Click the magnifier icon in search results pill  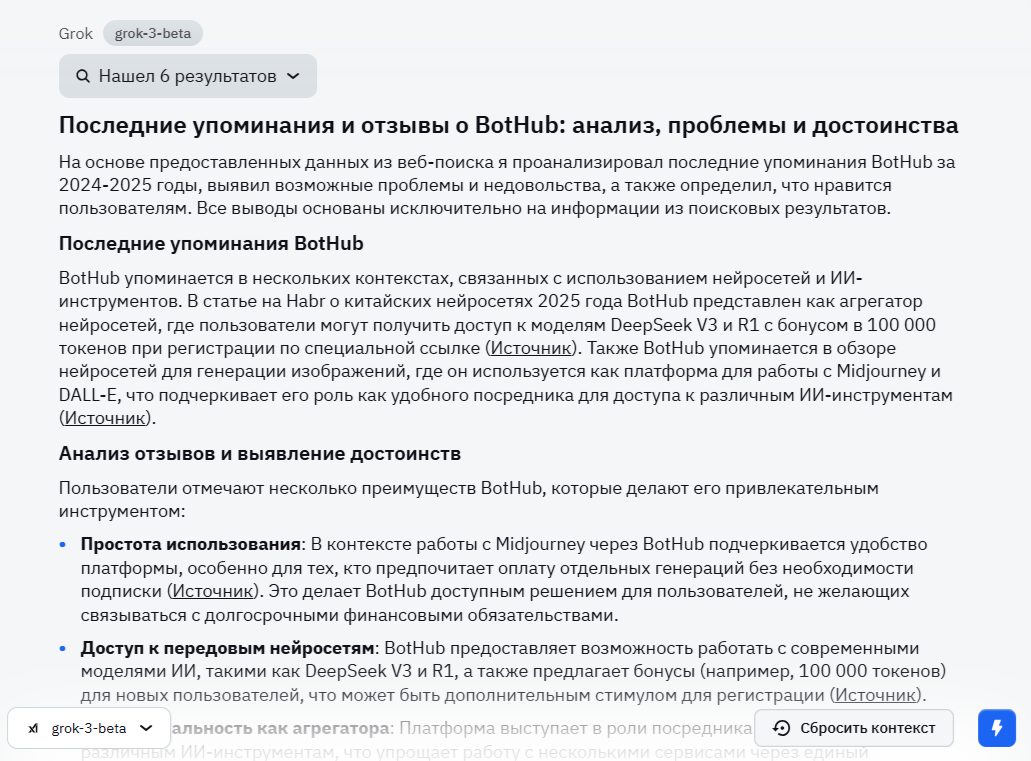(x=82, y=76)
